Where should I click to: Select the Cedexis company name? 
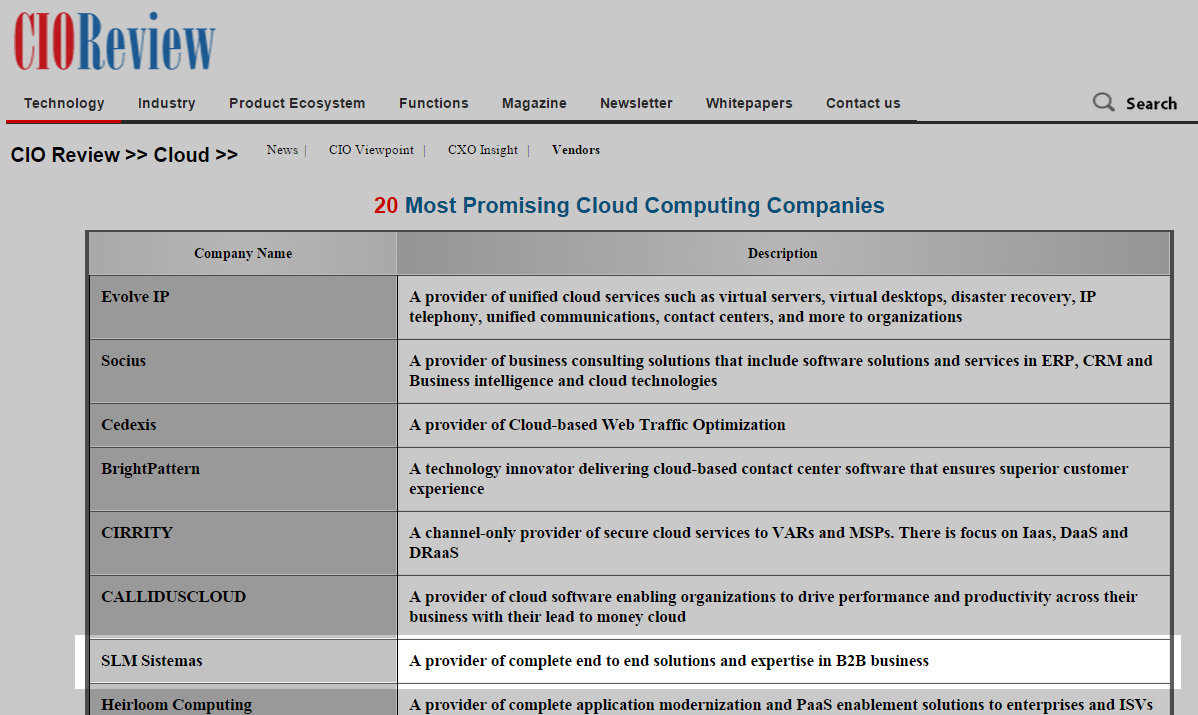click(128, 425)
